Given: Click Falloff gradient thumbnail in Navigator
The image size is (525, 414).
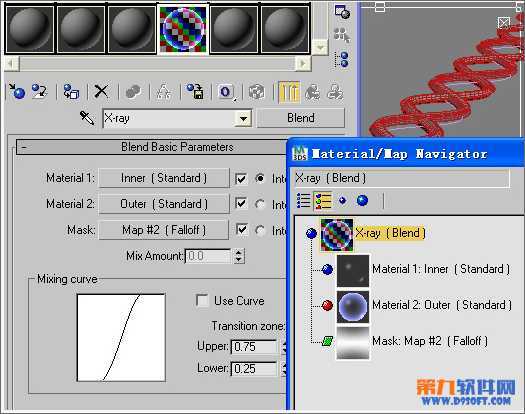Looking at the screenshot, I should (x=353, y=343).
